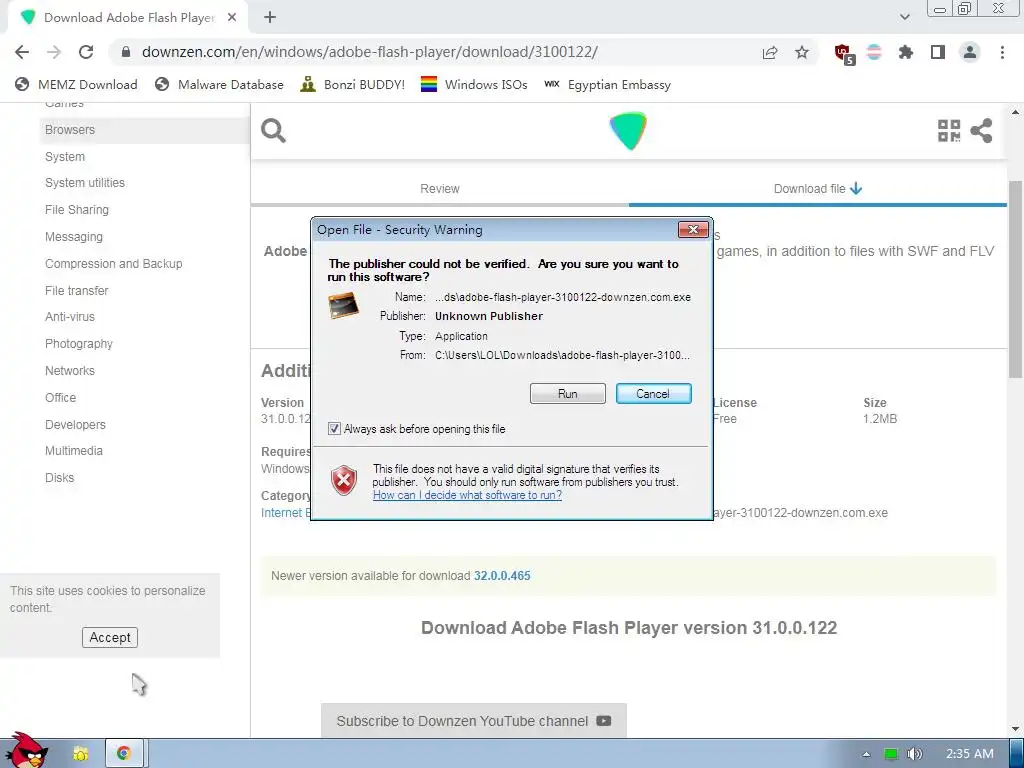Select Disks category

point(59,477)
